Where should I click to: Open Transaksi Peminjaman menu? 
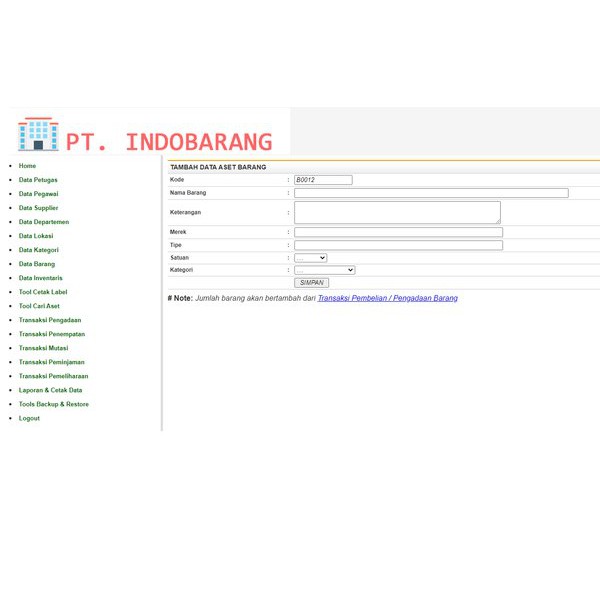[51, 362]
